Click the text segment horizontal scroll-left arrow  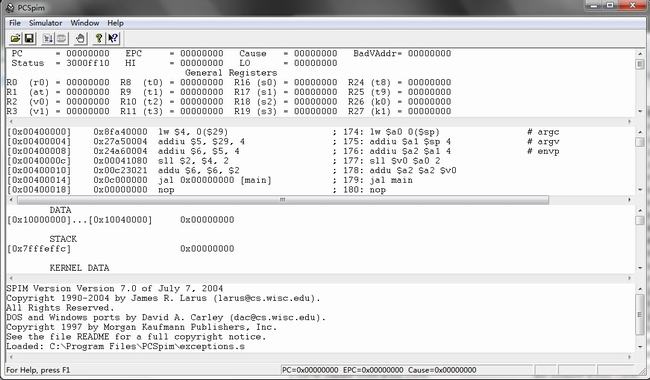11,200
